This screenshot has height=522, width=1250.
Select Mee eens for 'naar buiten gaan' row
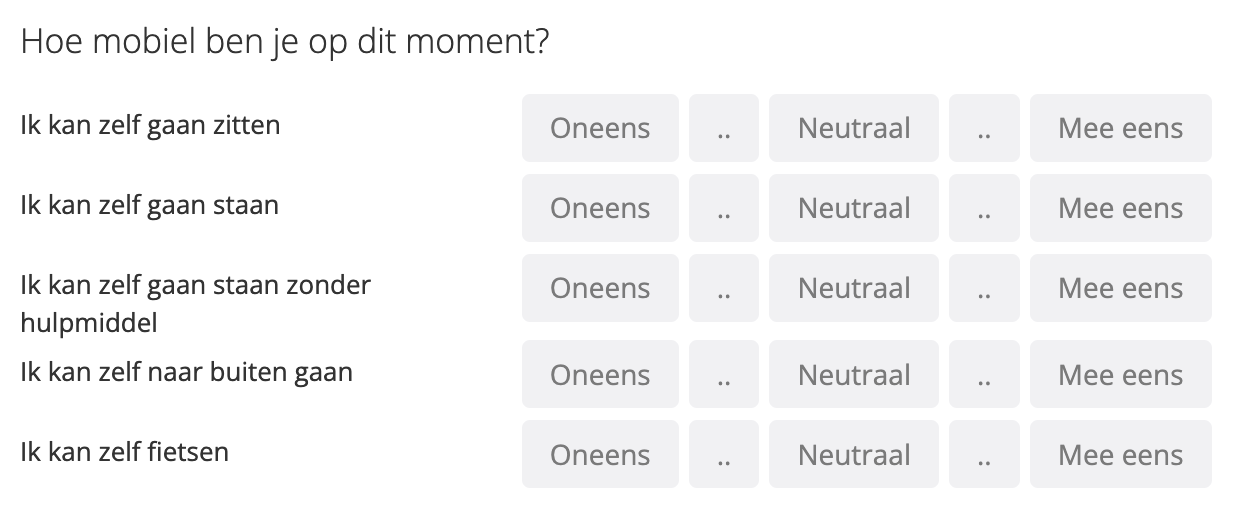(x=1120, y=375)
